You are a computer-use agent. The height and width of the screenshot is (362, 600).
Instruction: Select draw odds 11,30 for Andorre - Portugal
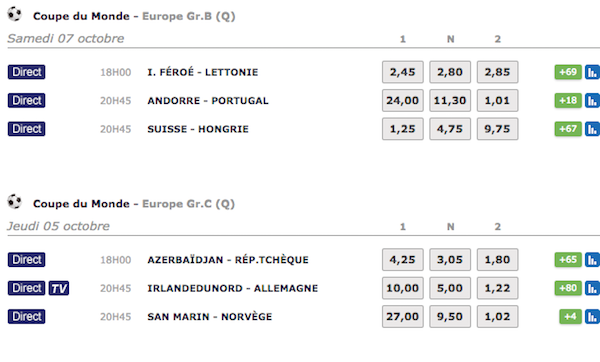[450, 101]
